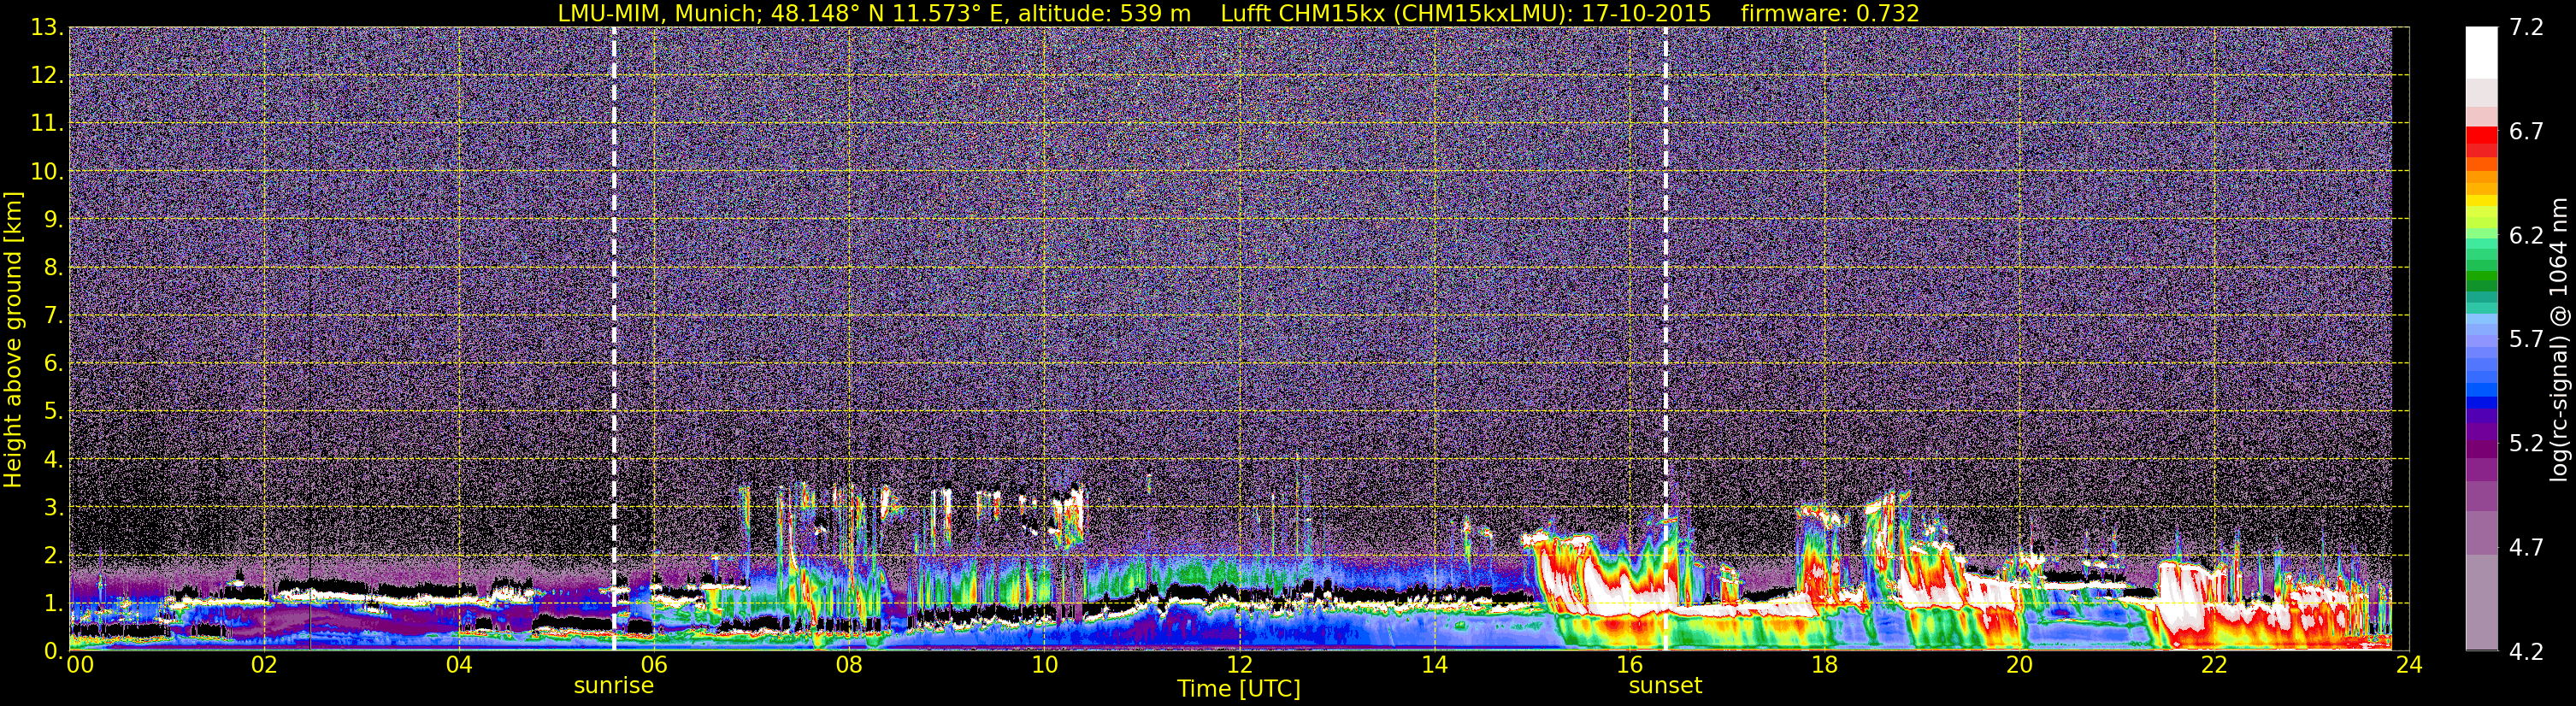Click the time tick label 16

pyautogui.click(x=1629, y=665)
